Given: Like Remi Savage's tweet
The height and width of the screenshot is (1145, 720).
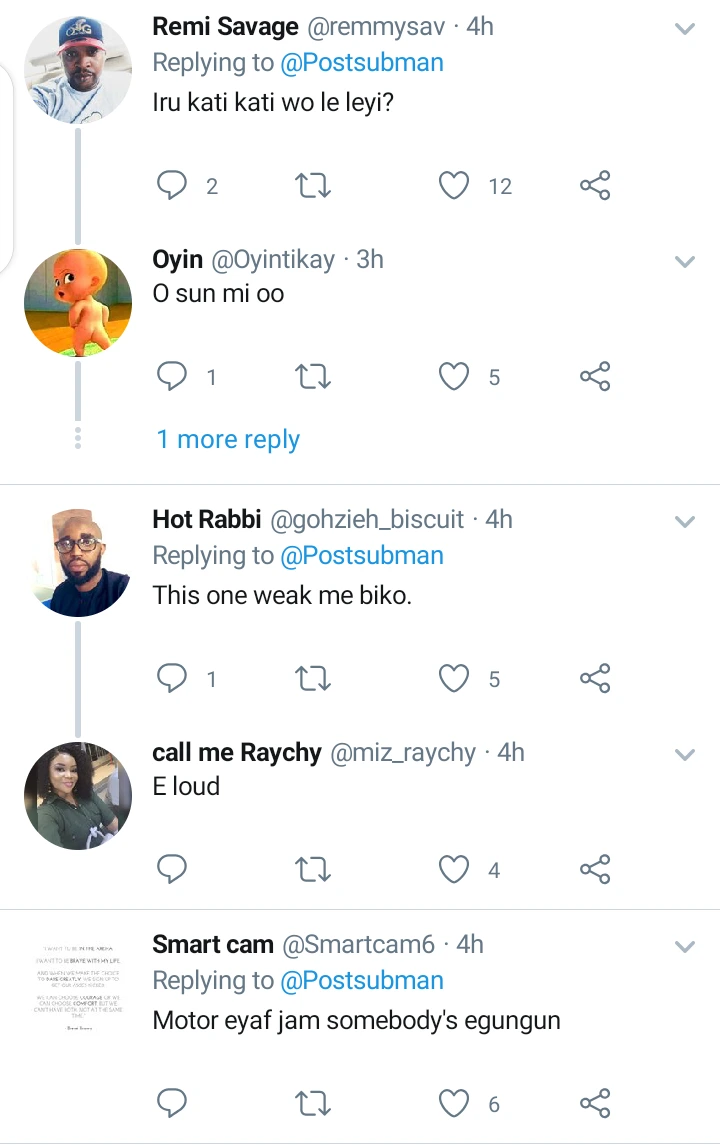Looking at the screenshot, I should point(455,185).
